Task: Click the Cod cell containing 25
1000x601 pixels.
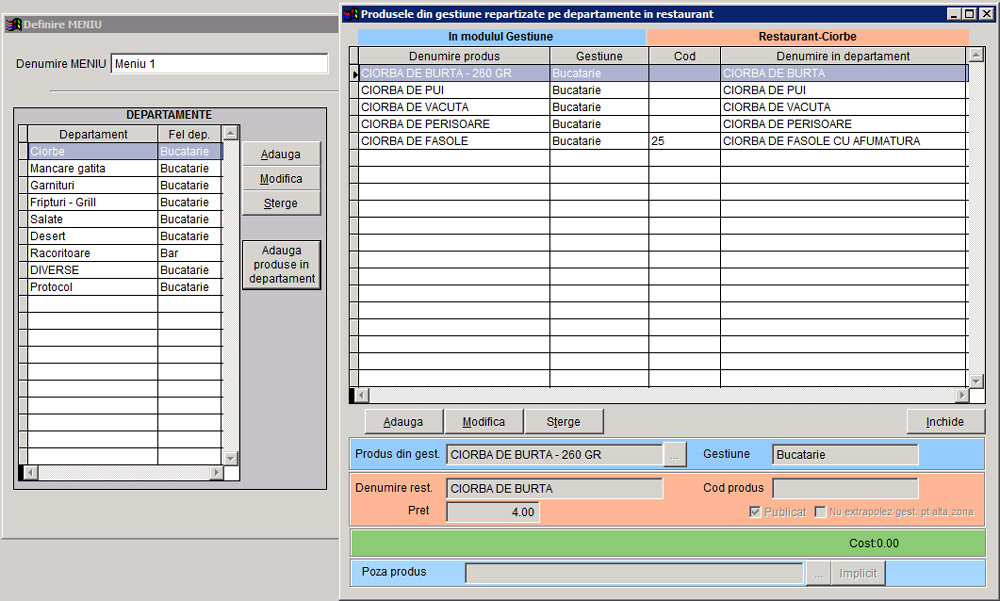Action: [684, 141]
